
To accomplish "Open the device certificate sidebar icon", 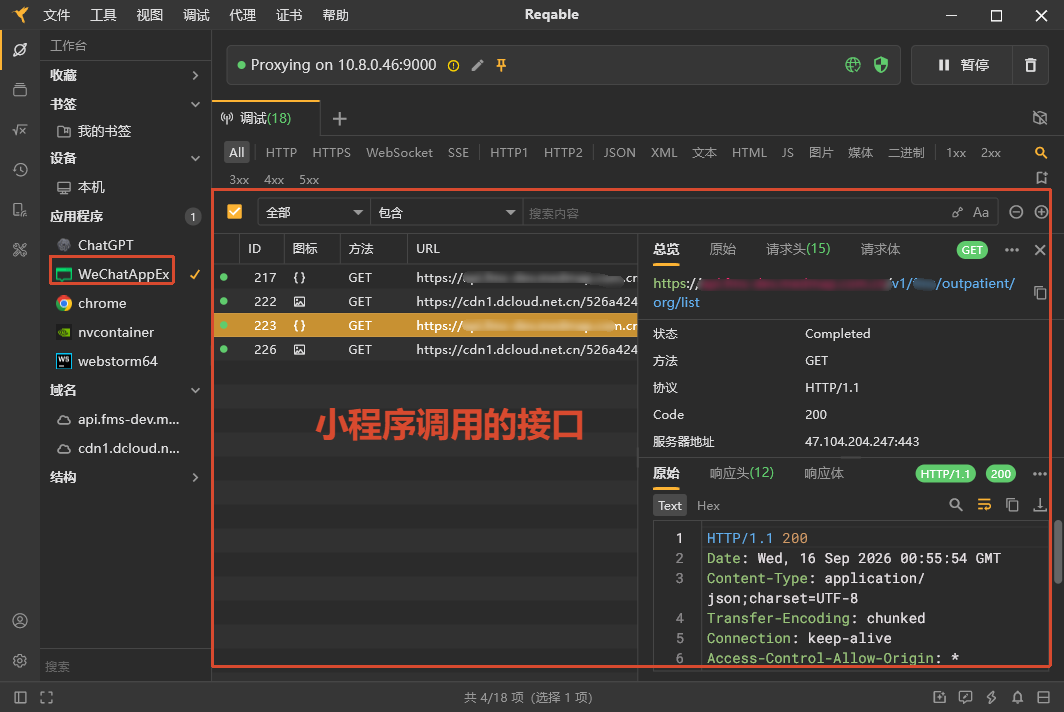I will click(x=20, y=210).
